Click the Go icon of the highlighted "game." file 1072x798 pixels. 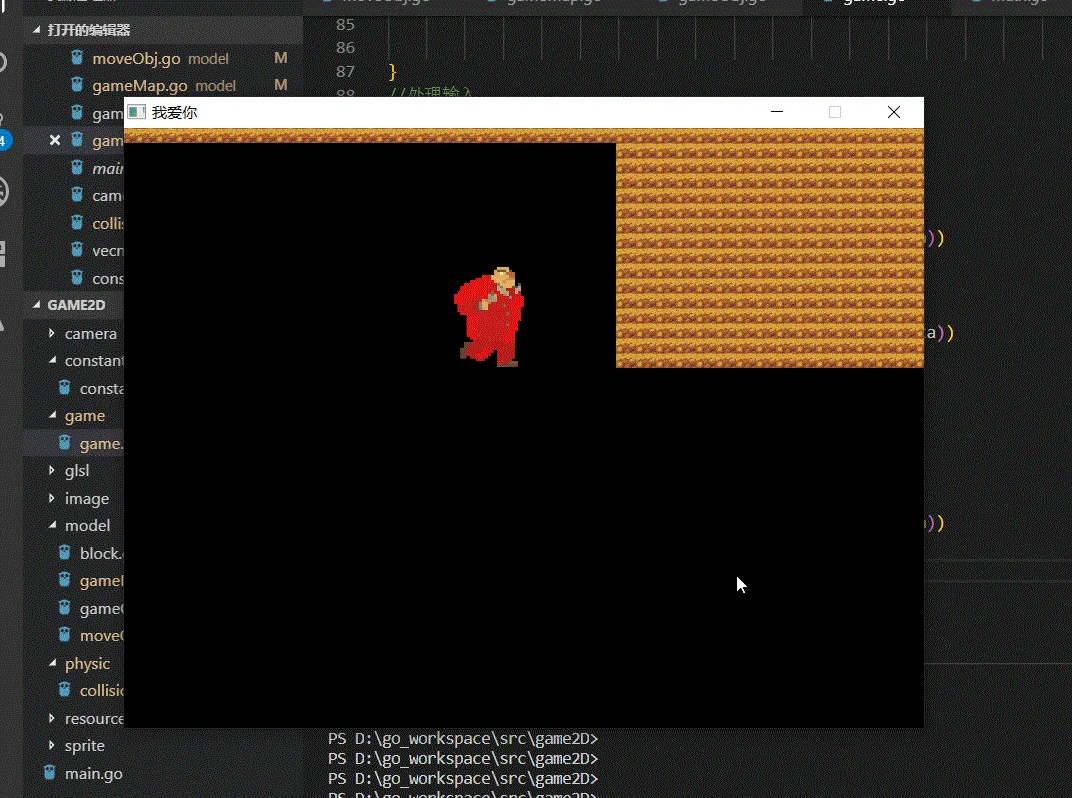point(64,443)
